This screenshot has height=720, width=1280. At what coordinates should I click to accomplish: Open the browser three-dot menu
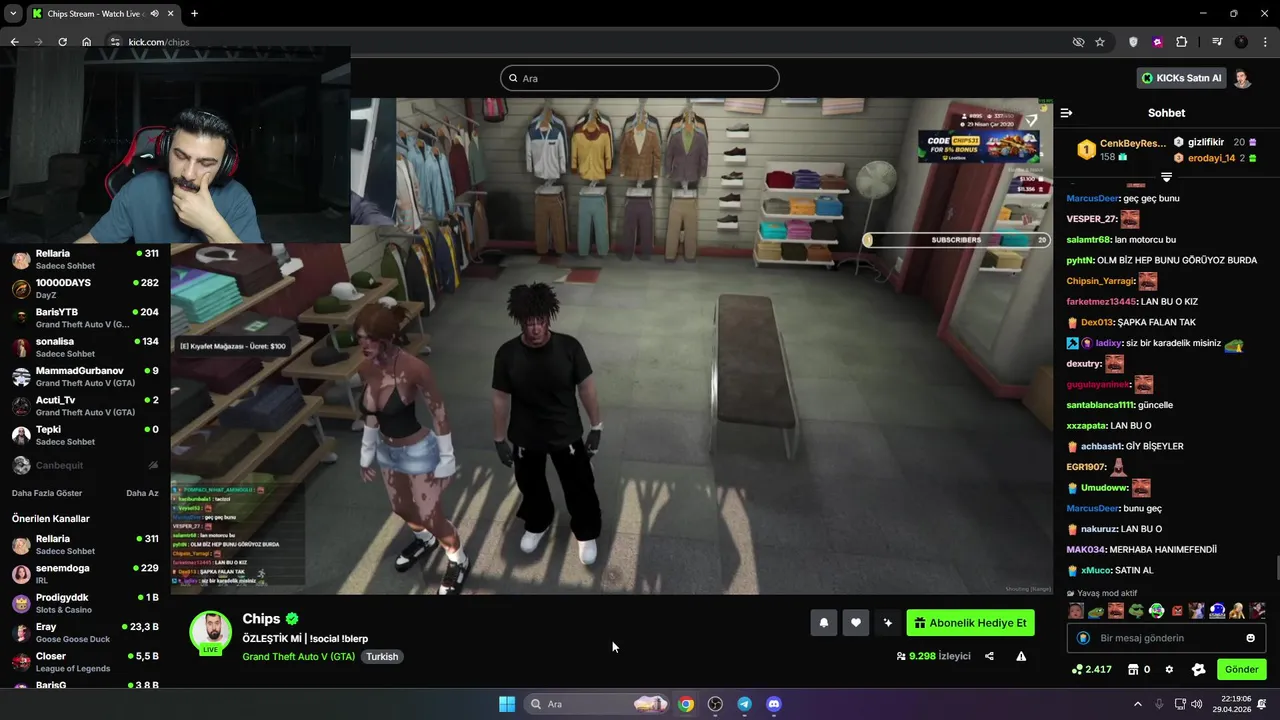click(1265, 42)
